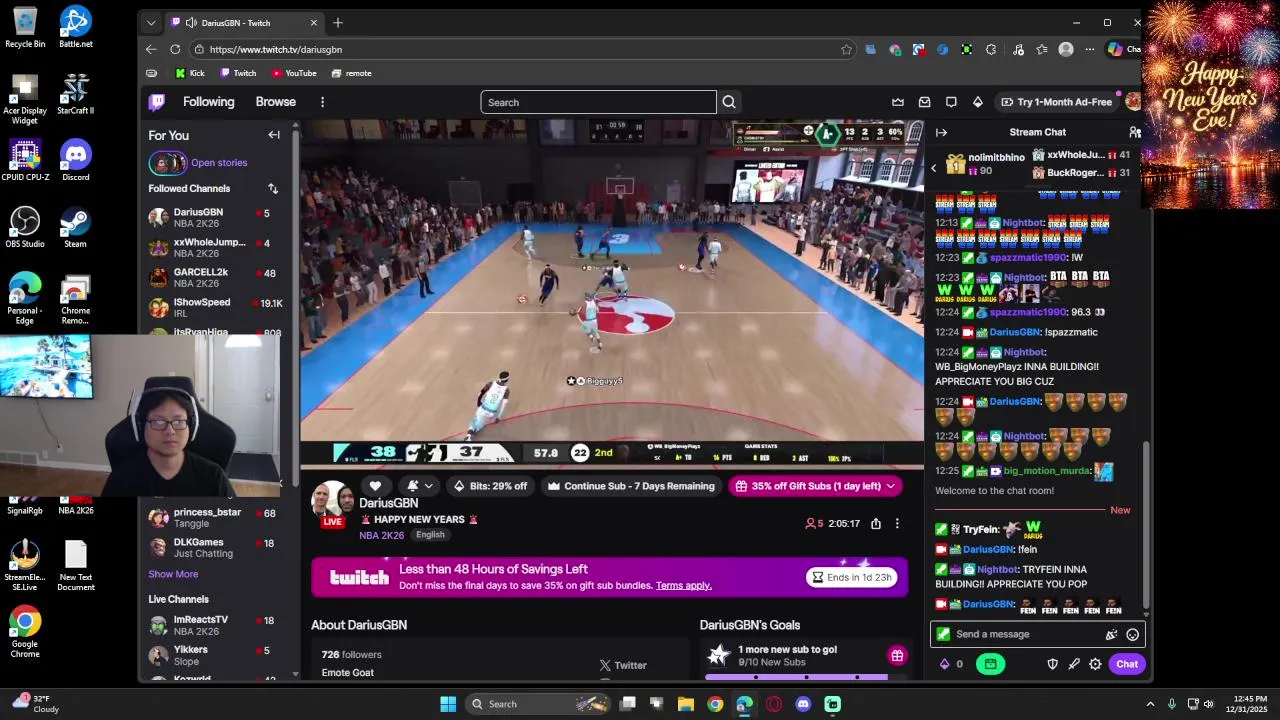Open mod tools sword icon
Viewport: 1280px width, 720px height.
1074,664
